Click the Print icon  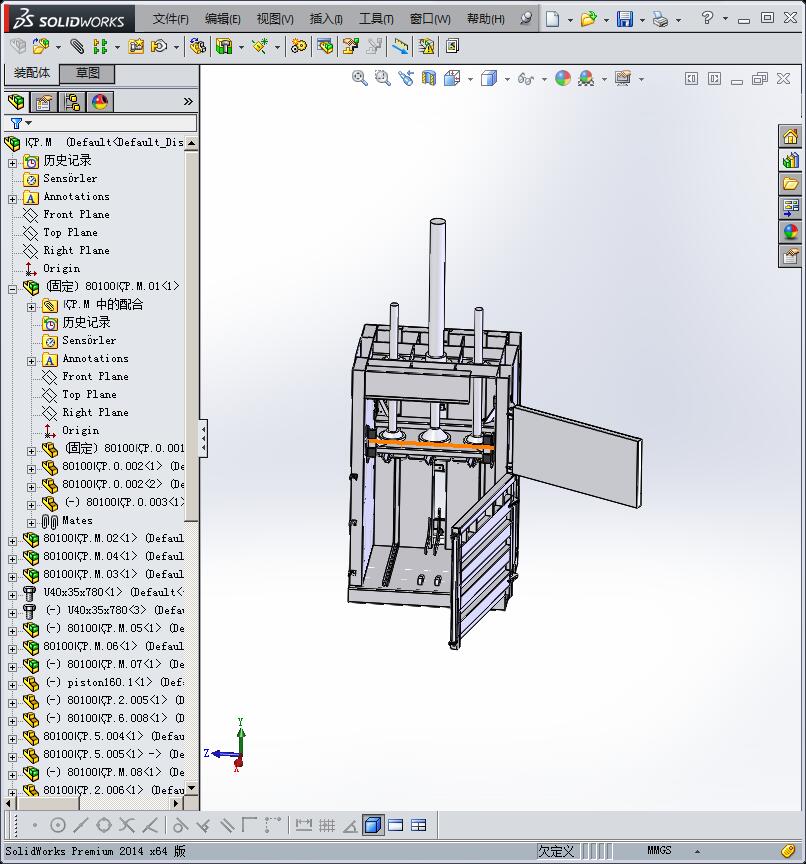pos(660,19)
